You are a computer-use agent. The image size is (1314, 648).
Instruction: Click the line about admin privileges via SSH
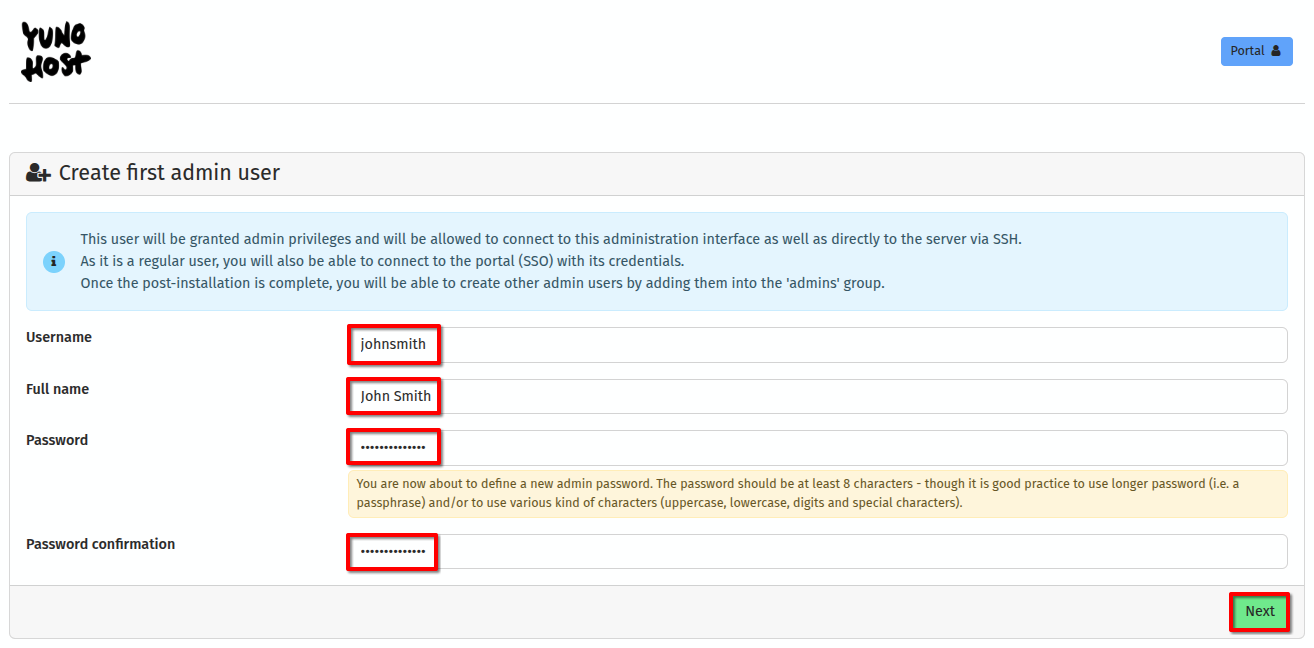(x=551, y=239)
